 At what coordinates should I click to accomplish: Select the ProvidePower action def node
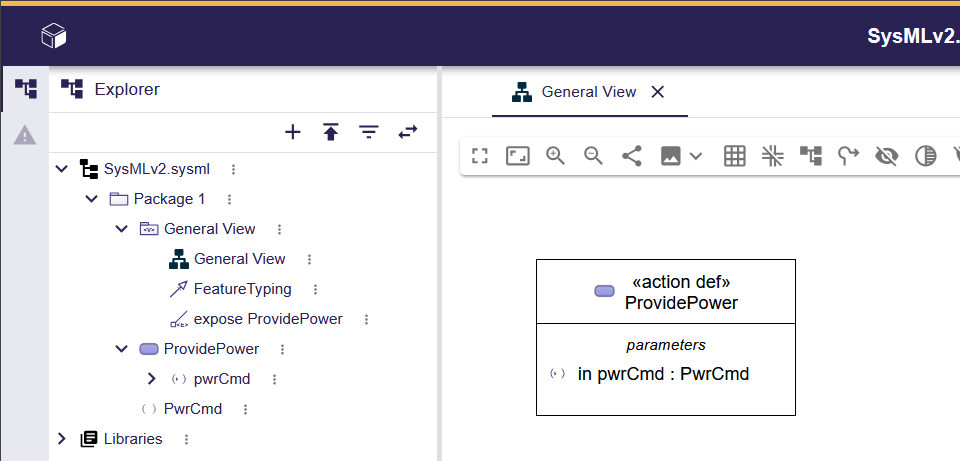click(x=665, y=292)
